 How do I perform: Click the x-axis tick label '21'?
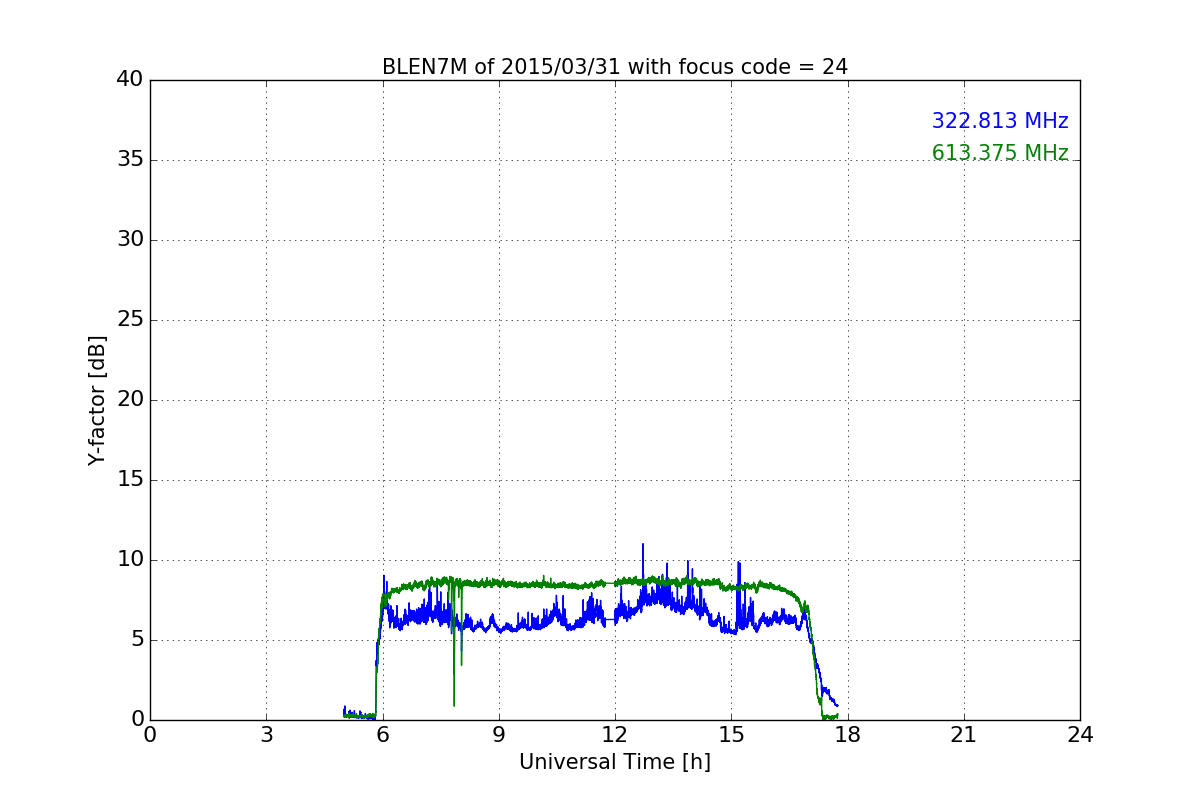click(964, 735)
